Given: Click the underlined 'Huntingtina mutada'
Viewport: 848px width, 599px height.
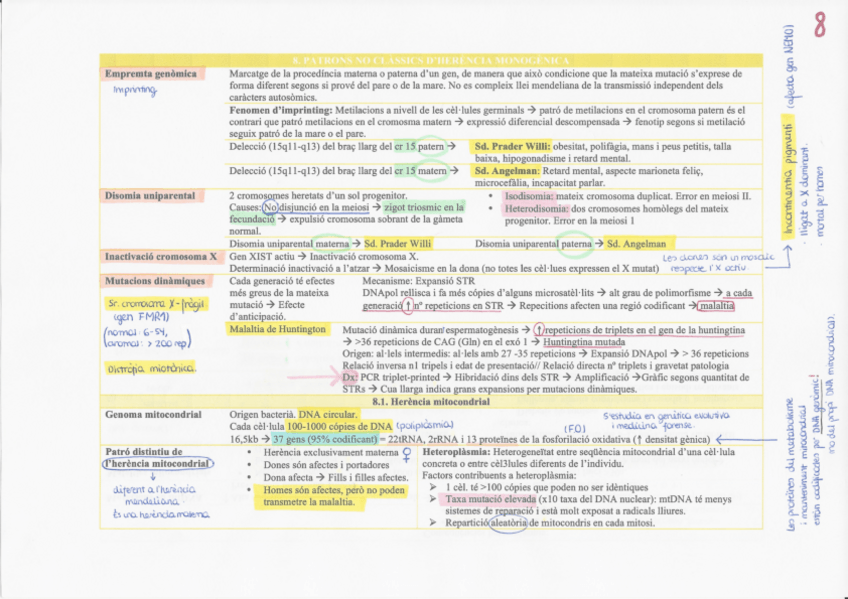Looking at the screenshot, I should 584,342.
